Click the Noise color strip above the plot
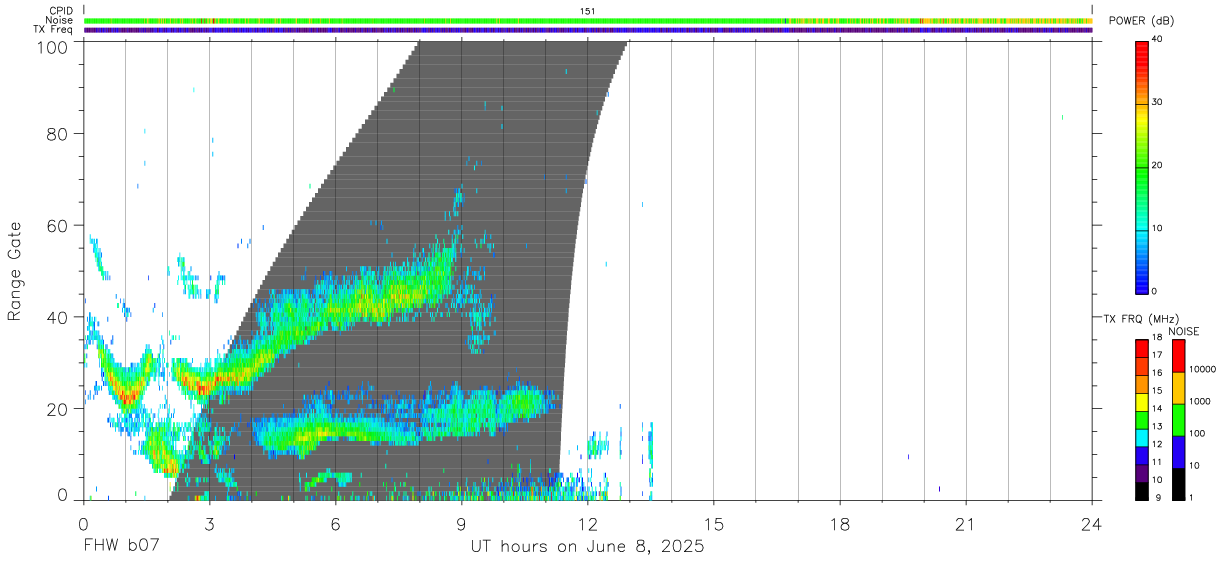Viewport: 1228px width, 567px height. [588, 20]
